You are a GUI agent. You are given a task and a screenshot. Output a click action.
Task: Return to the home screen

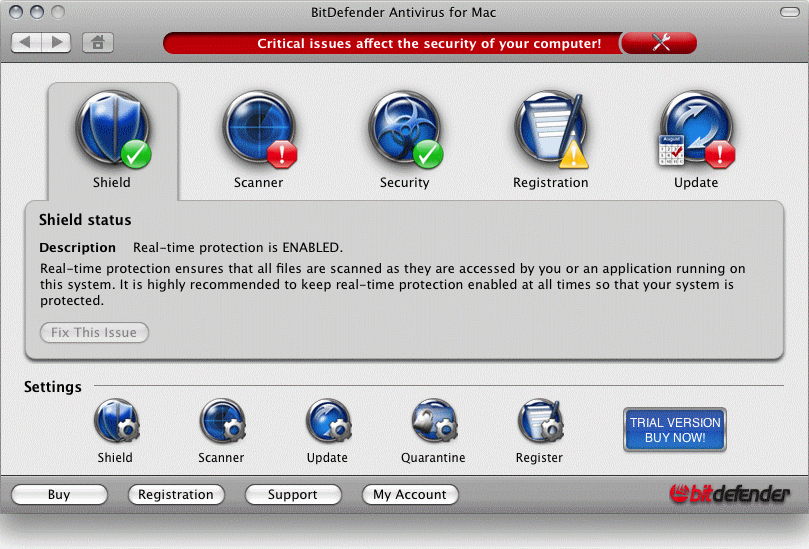point(98,42)
